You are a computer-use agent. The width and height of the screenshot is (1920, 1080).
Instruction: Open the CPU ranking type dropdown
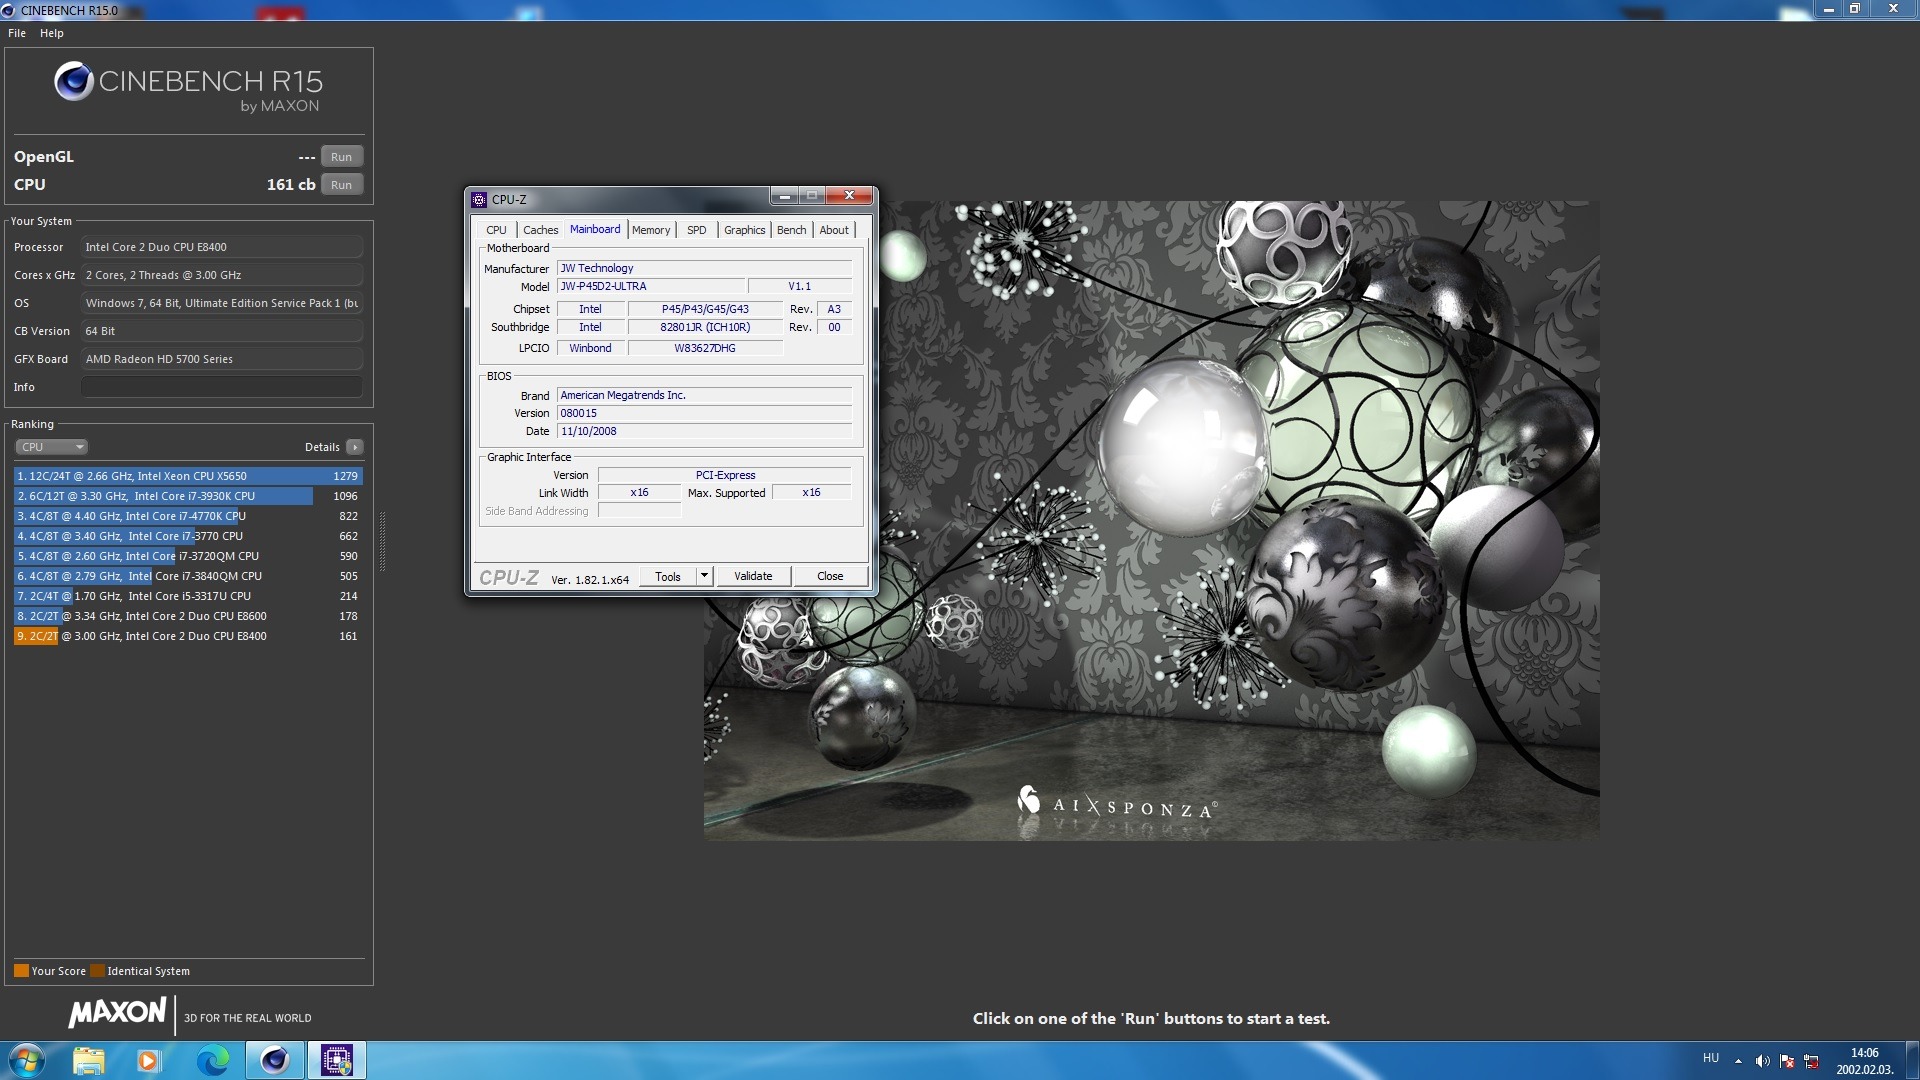pyautogui.click(x=52, y=447)
